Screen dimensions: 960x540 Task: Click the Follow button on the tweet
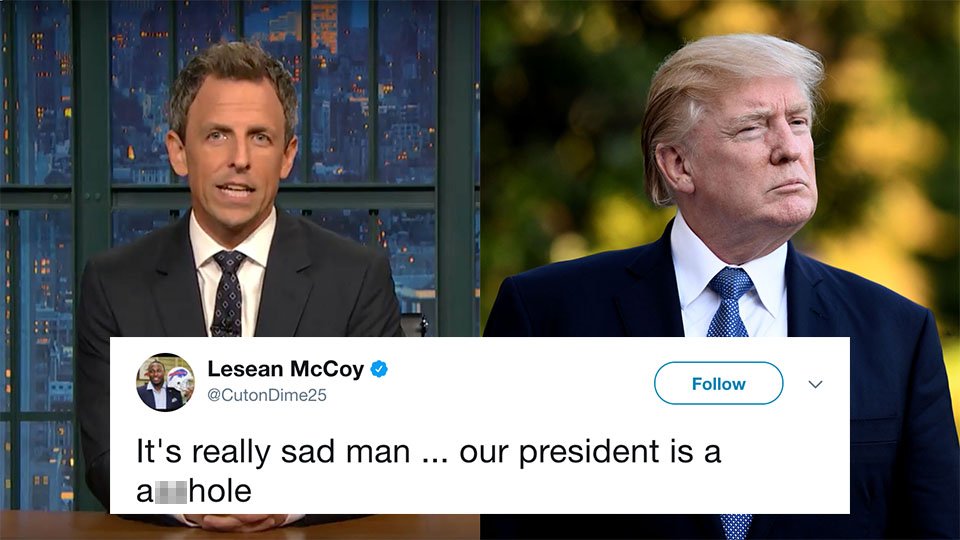[x=718, y=383]
